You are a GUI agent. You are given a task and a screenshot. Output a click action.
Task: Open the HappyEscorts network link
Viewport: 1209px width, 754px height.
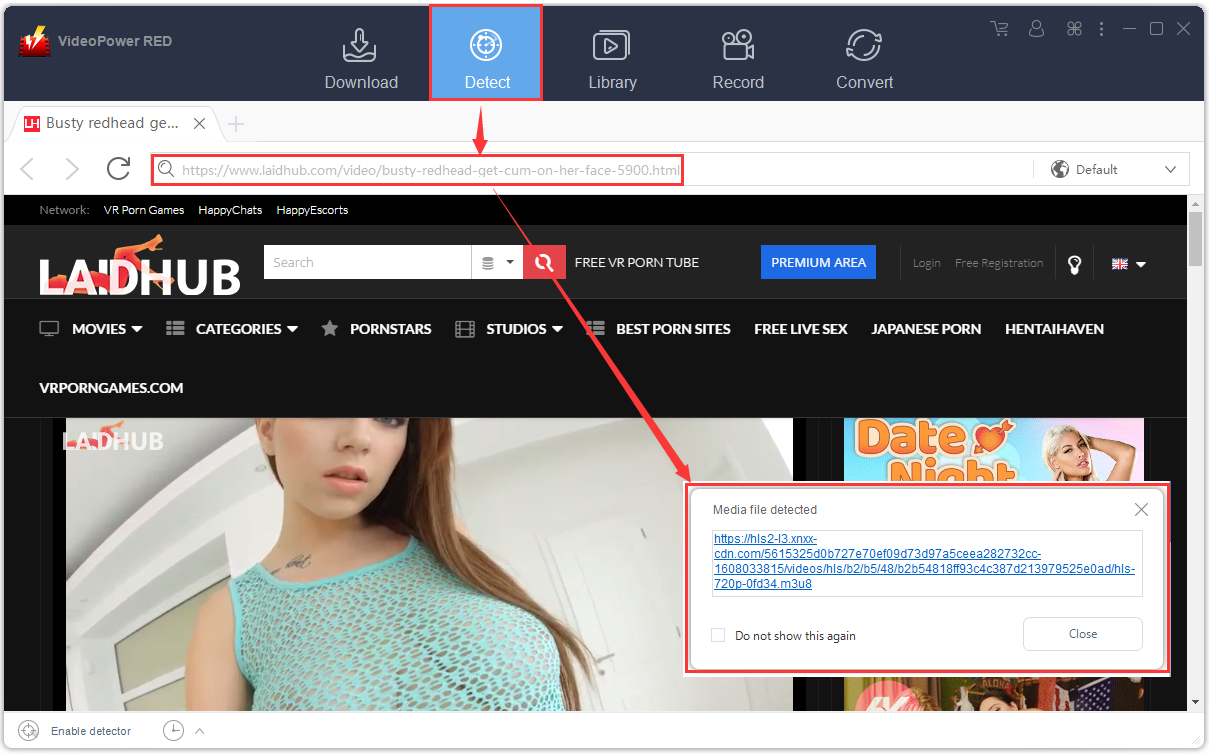point(312,210)
